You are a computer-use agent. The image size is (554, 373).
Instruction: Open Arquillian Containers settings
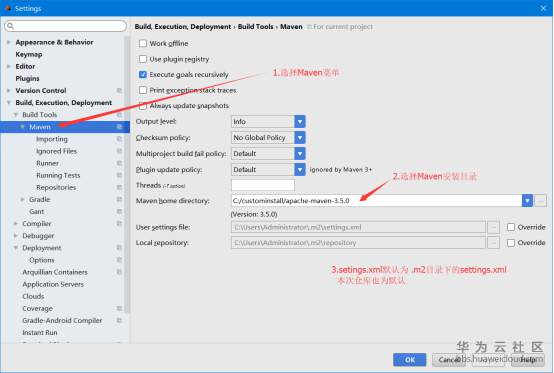coord(55,272)
